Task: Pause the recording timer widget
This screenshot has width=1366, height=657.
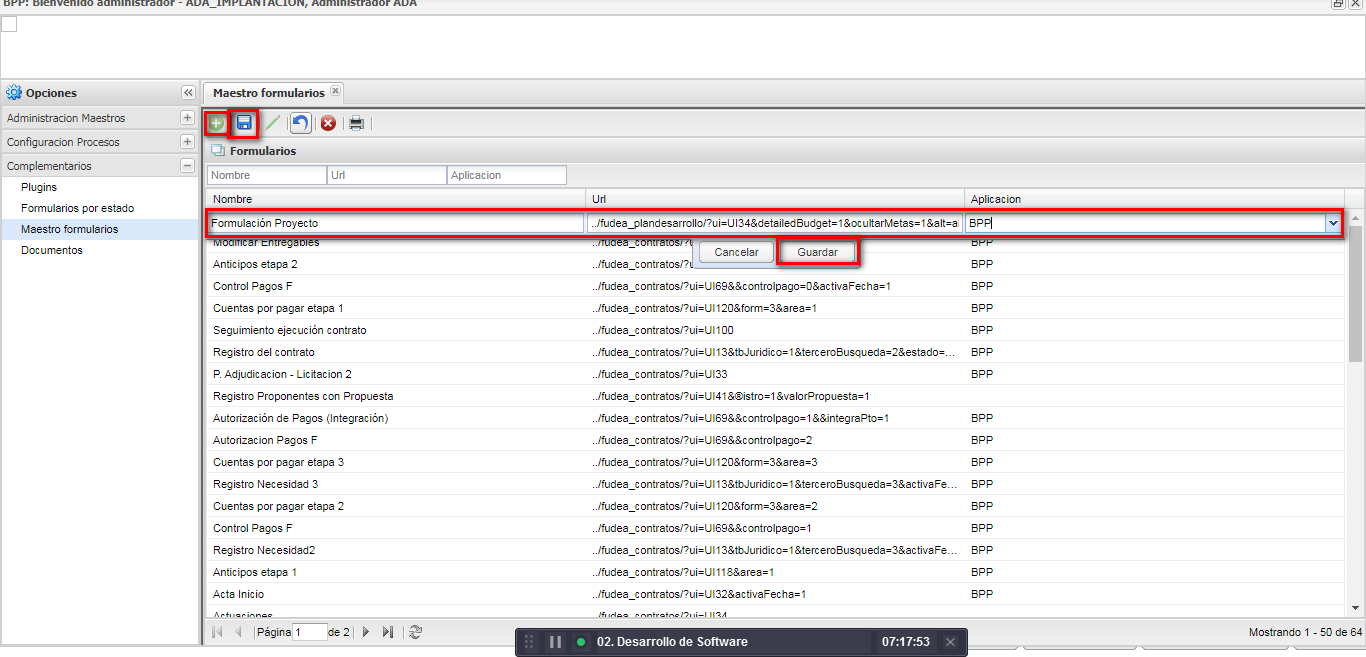Action: coord(555,642)
